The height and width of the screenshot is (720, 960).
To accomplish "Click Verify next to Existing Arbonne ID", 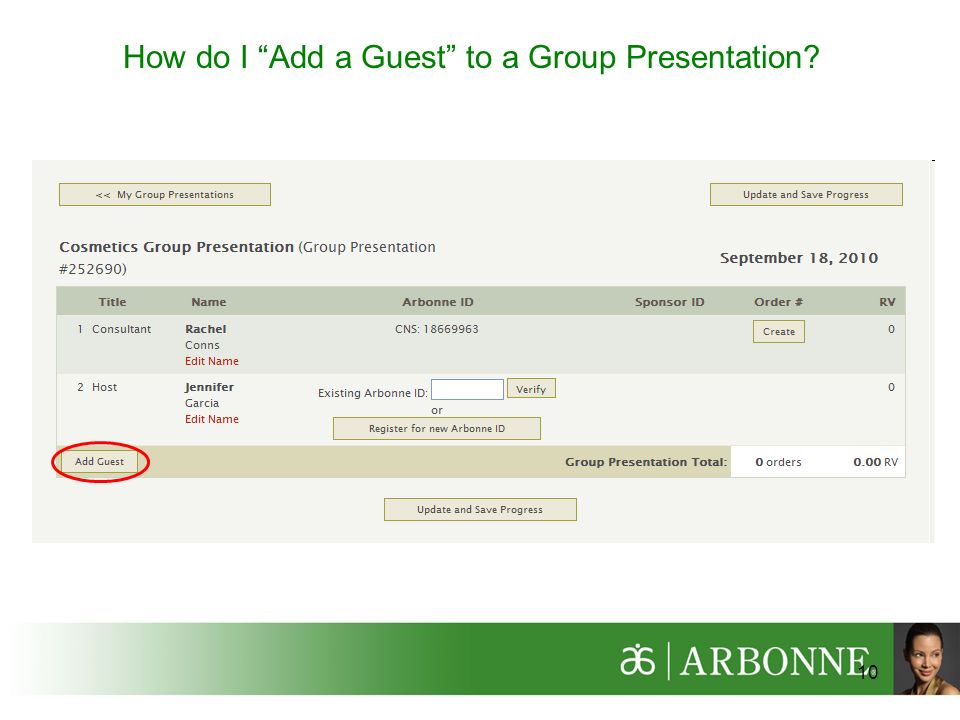I will [531, 389].
